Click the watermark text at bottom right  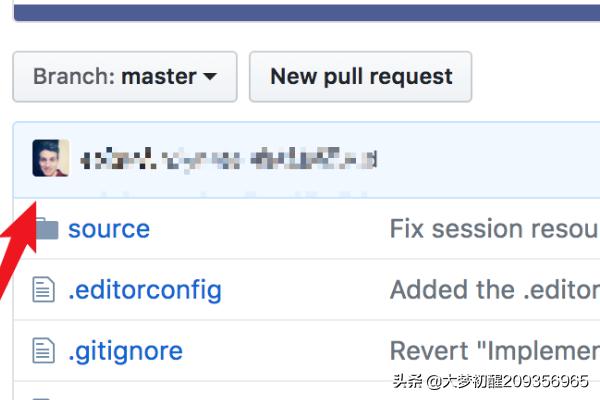[490, 382]
